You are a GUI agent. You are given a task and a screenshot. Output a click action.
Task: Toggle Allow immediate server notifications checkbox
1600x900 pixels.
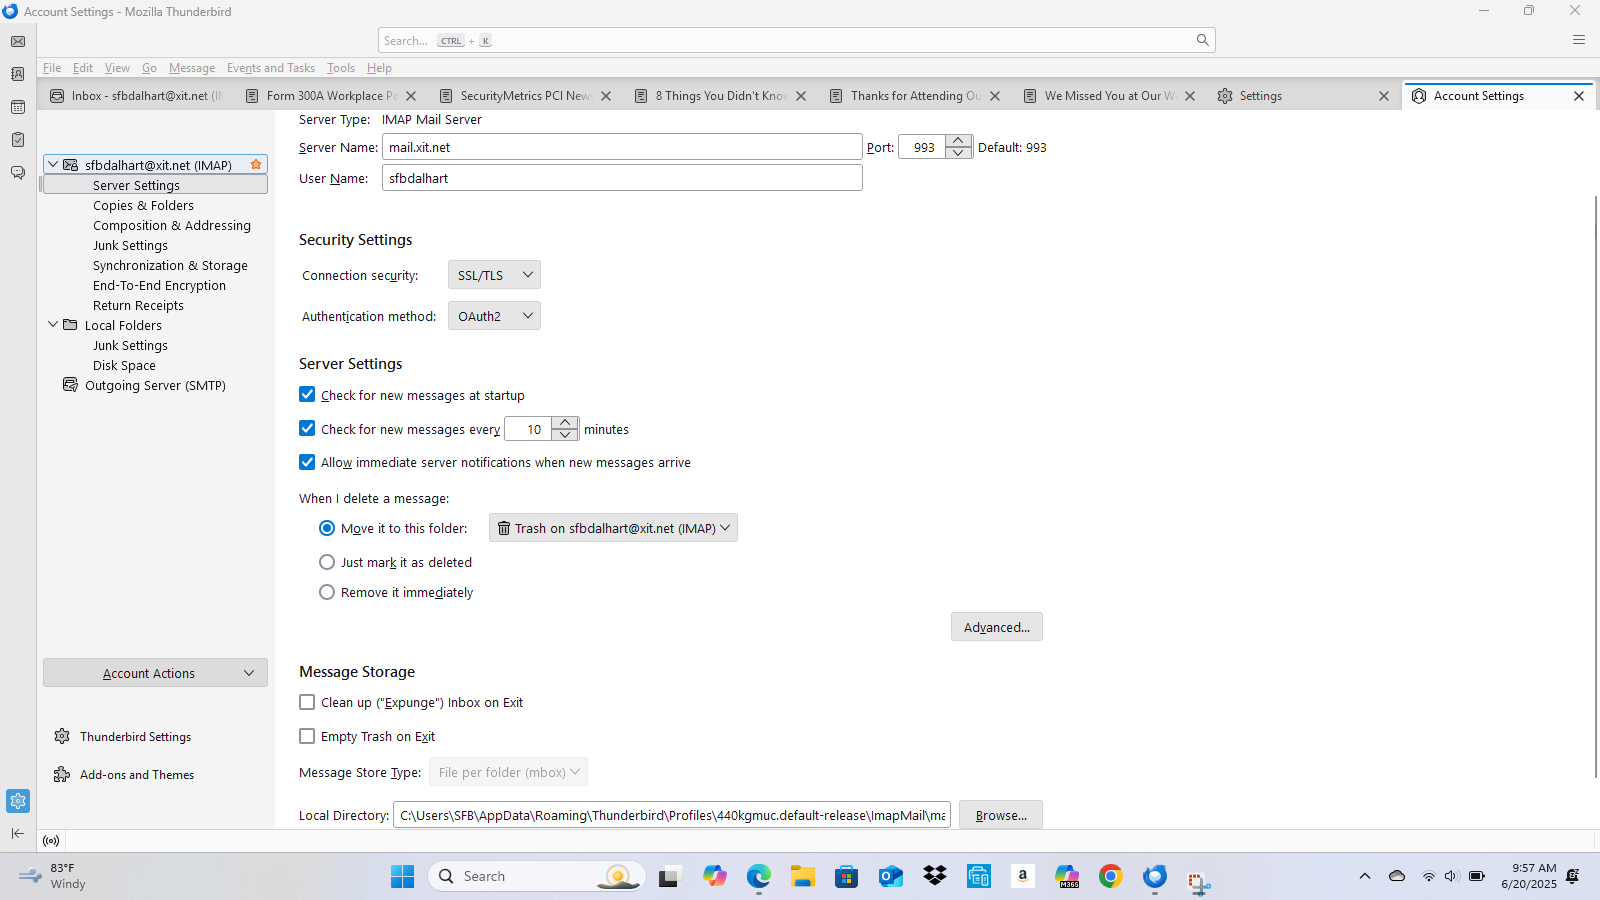coord(307,462)
